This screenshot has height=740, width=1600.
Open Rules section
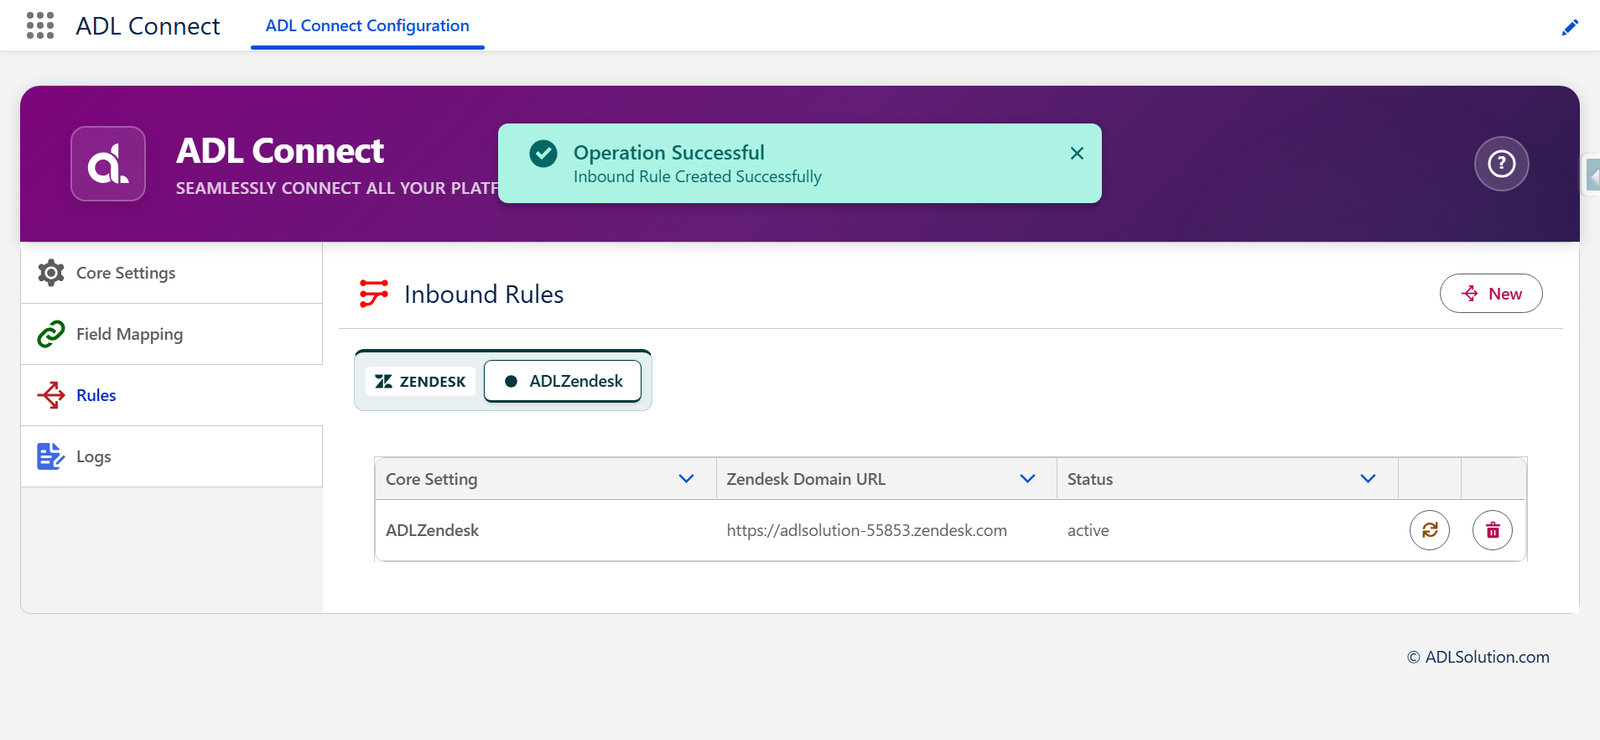coord(171,395)
